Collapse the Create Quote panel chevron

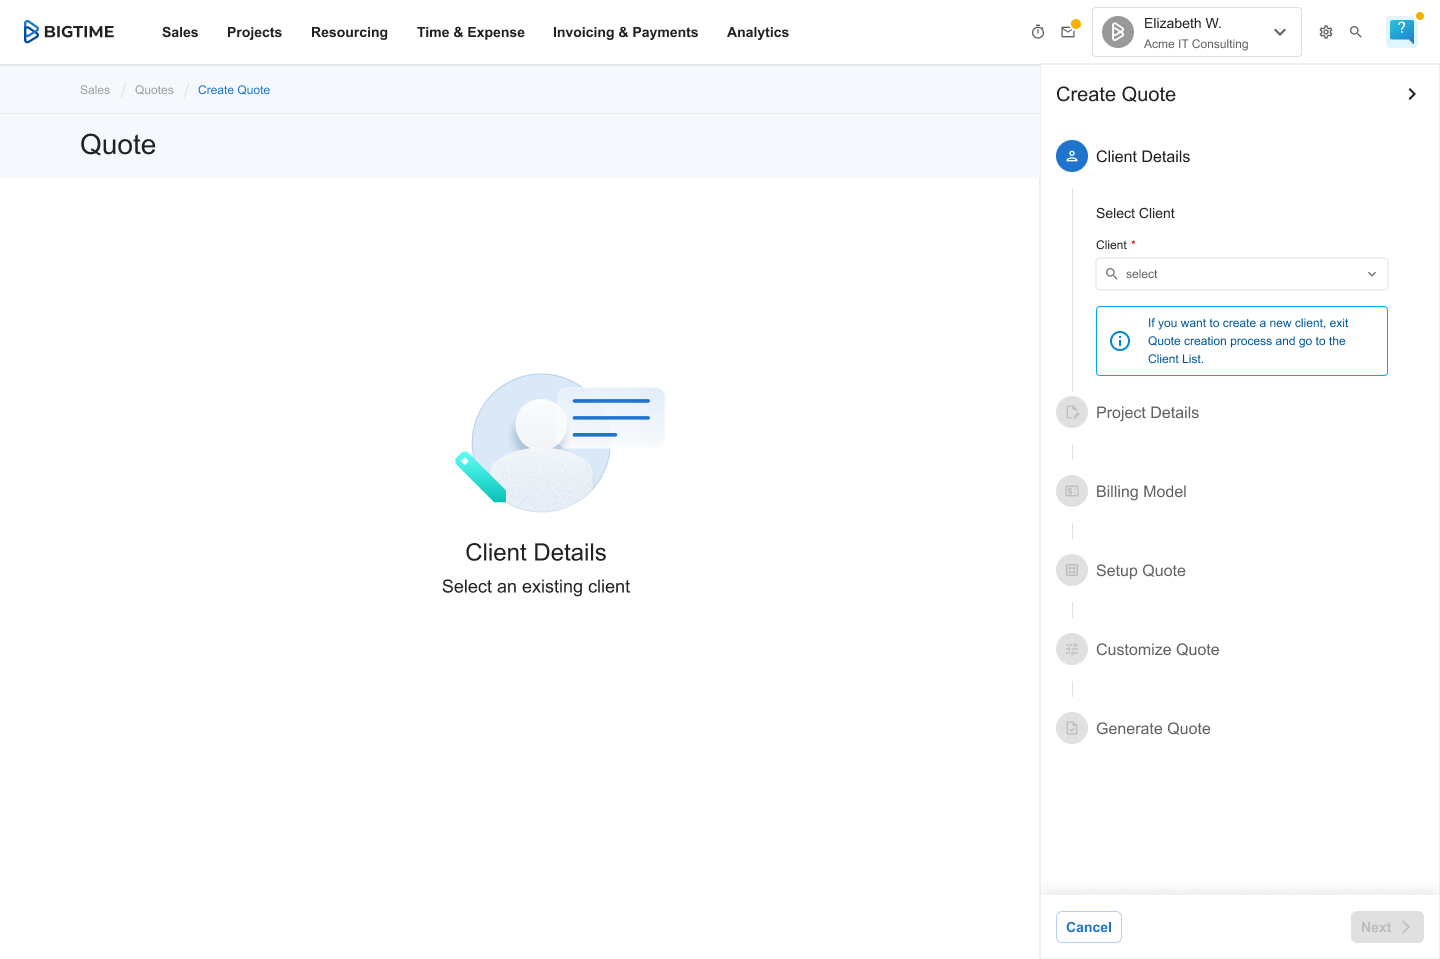[1412, 94]
